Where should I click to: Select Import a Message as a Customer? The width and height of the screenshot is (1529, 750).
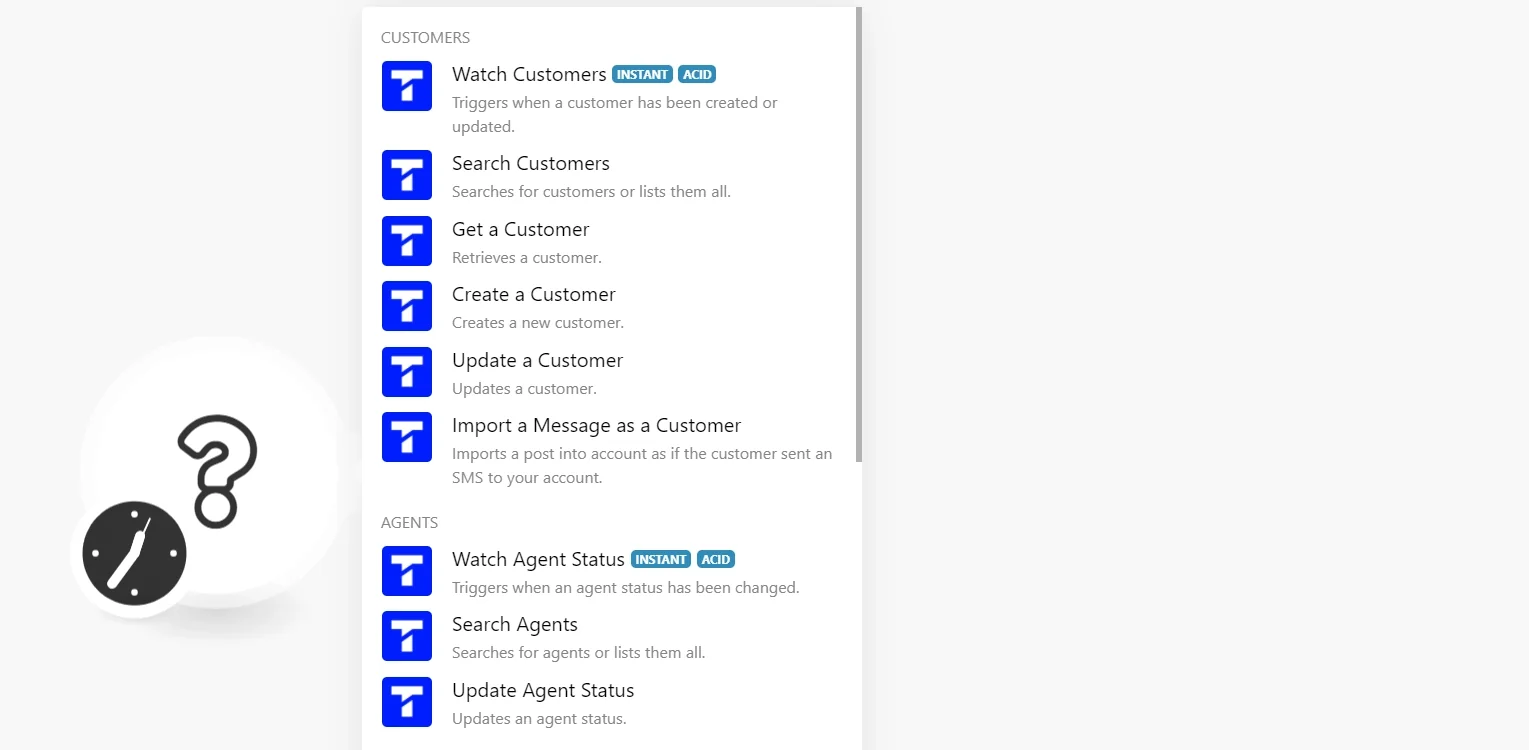pos(611,450)
